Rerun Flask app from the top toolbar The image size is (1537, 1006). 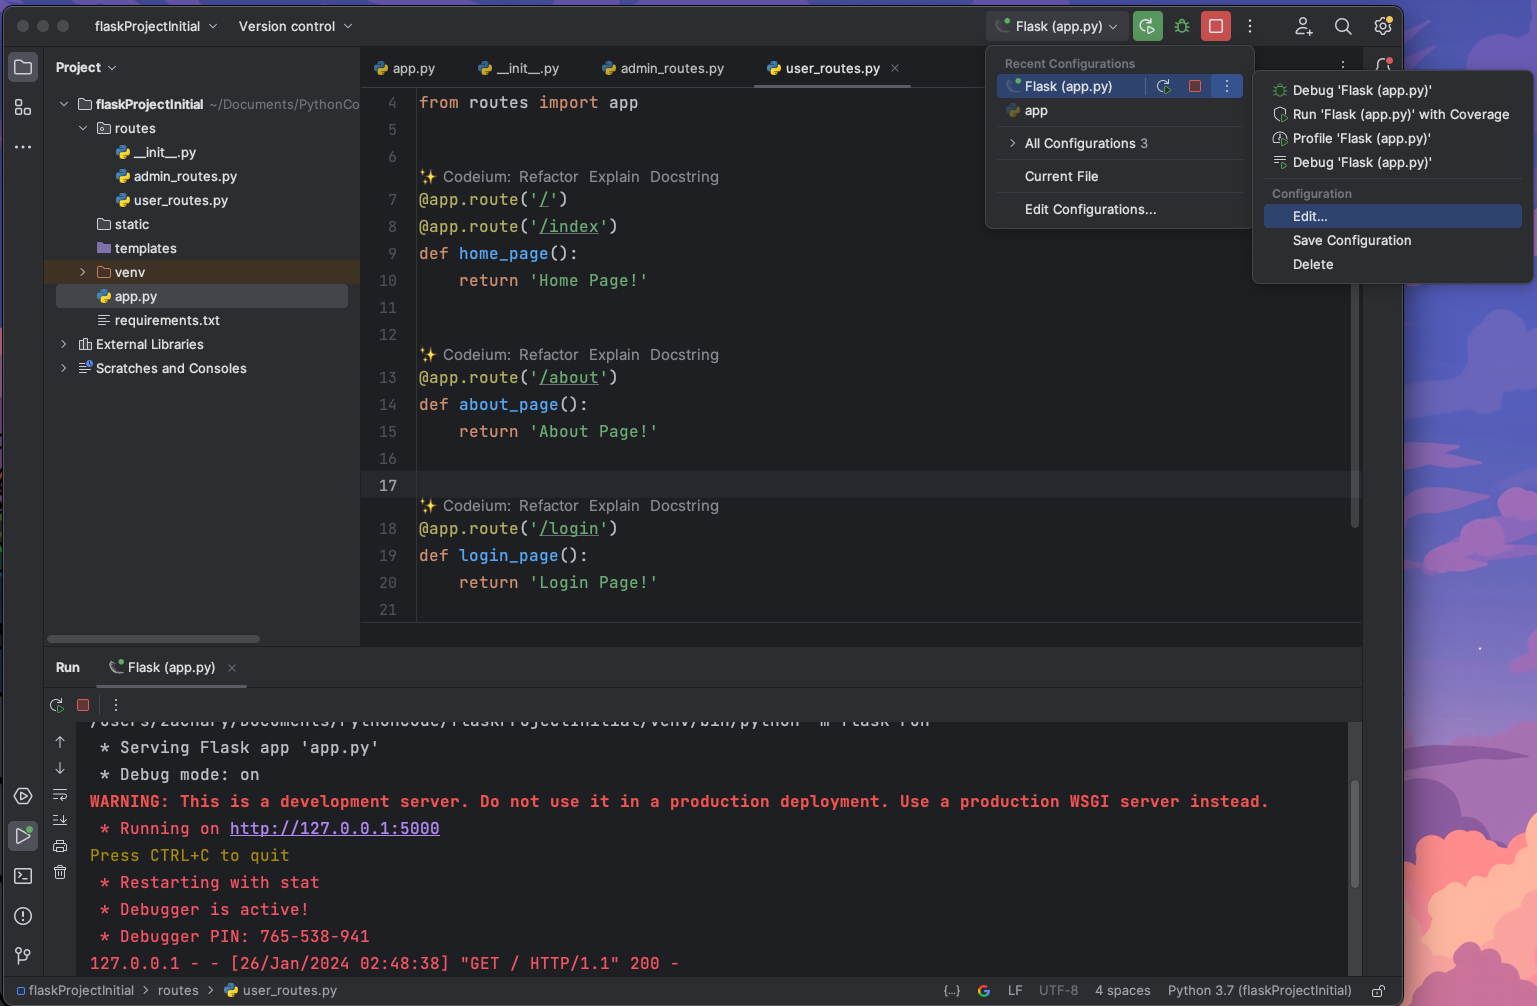[x=1147, y=26]
